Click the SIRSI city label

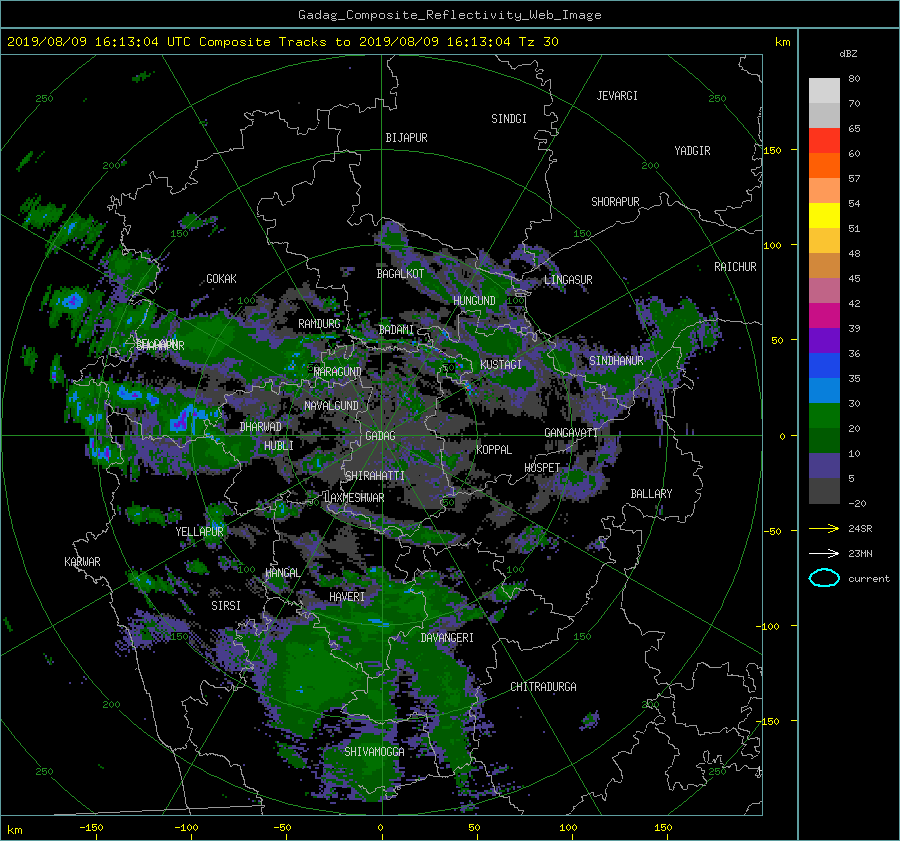[226, 606]
